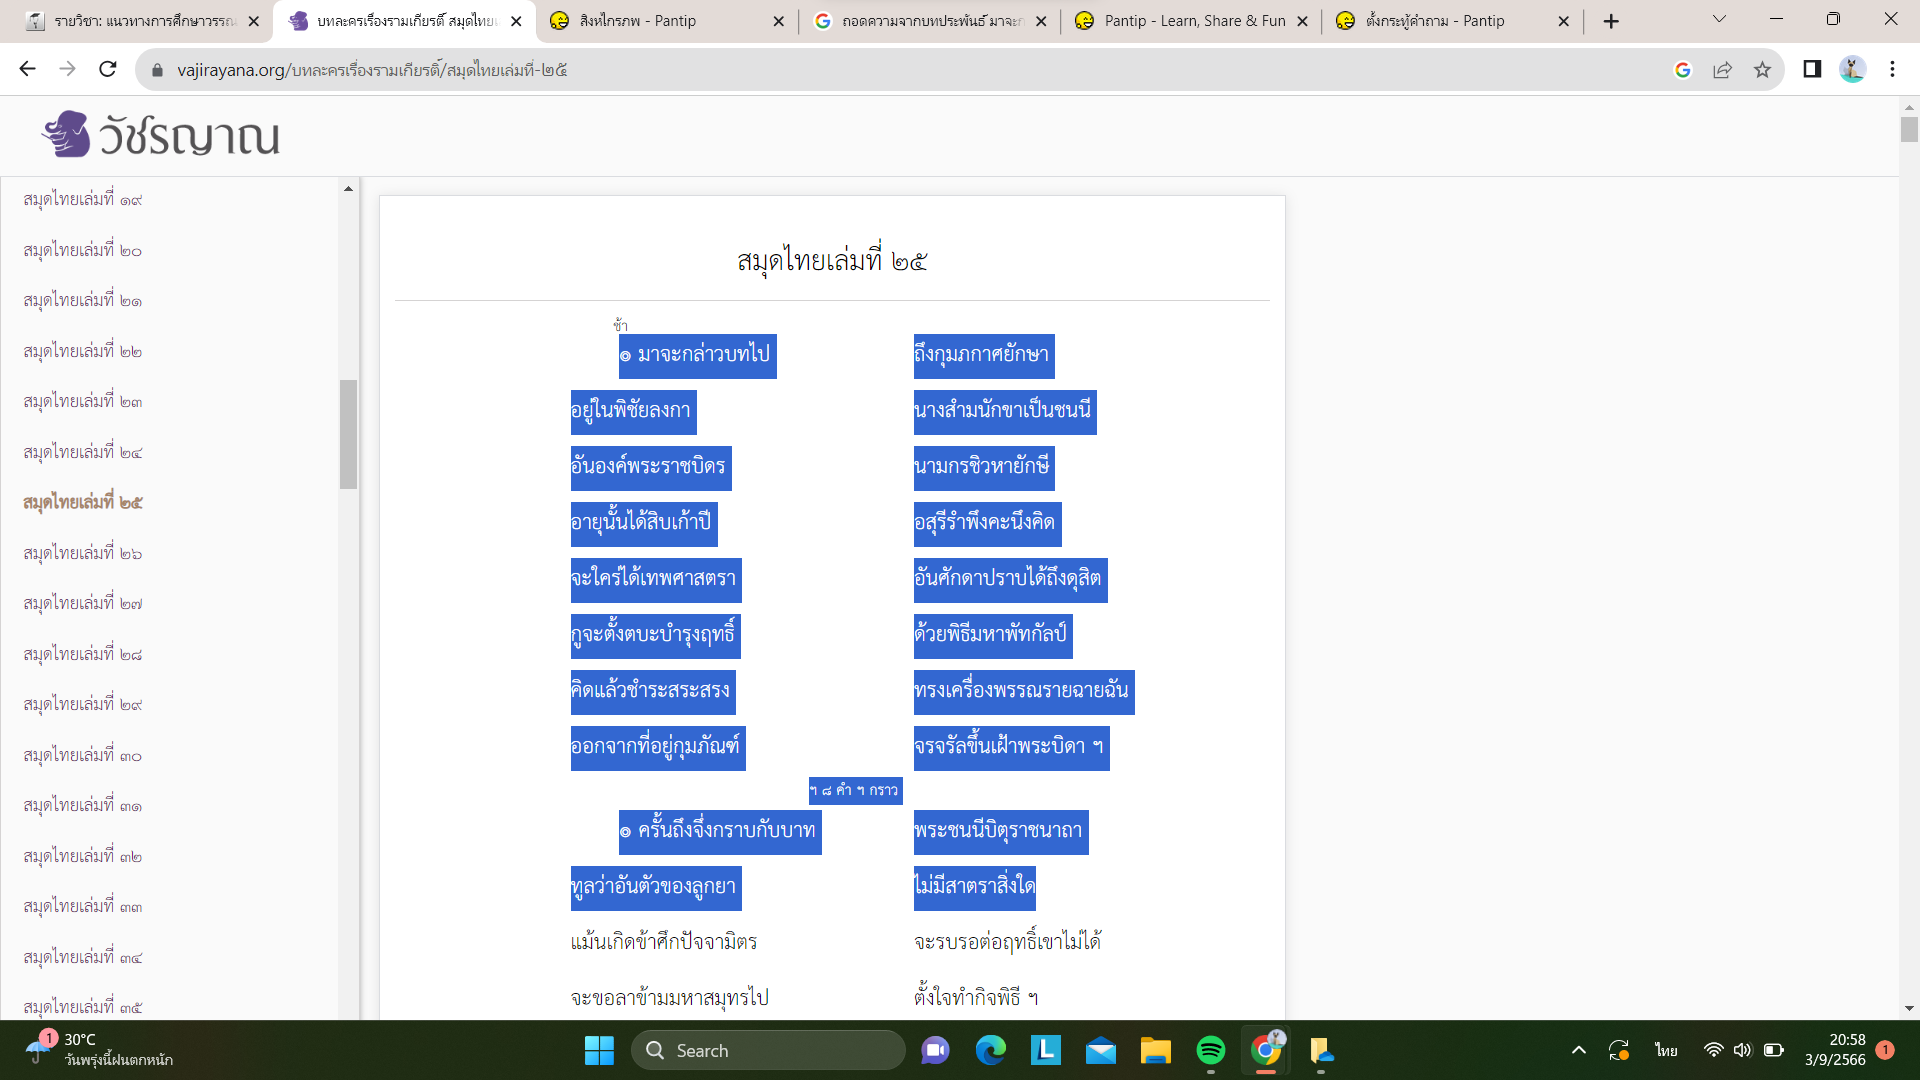Open the tab search dropdown arrow
Image resolution: width=1920 pixels, height=1080 pixels.
(x=1719, y=19)
